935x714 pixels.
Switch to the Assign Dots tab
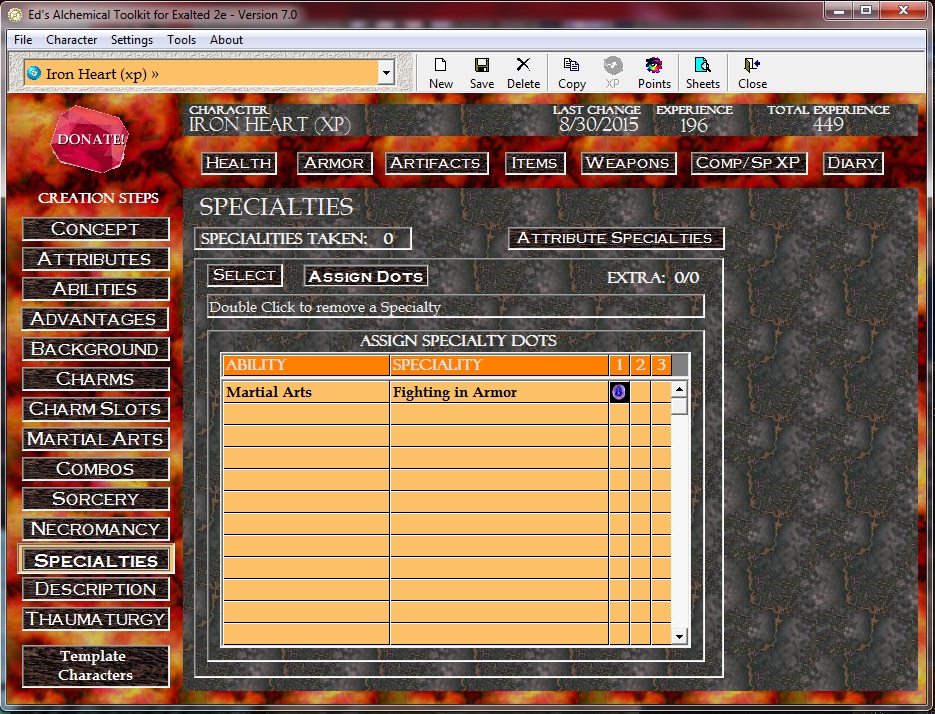tap(366, 276)
